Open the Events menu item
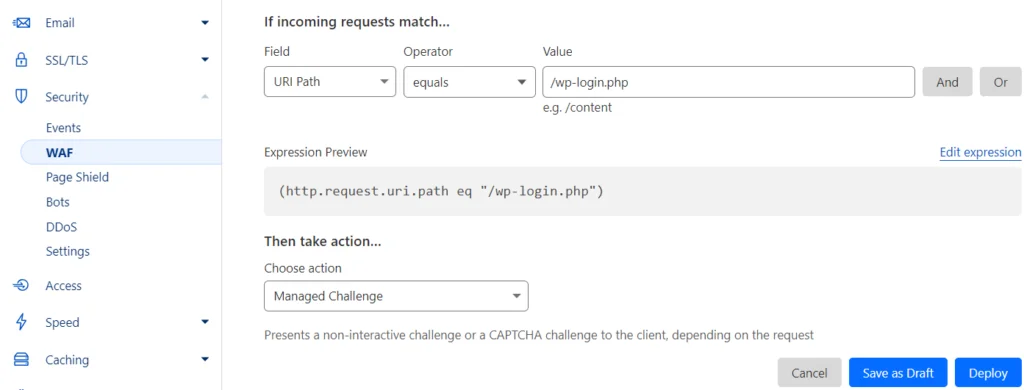 (x=63, y=128)
